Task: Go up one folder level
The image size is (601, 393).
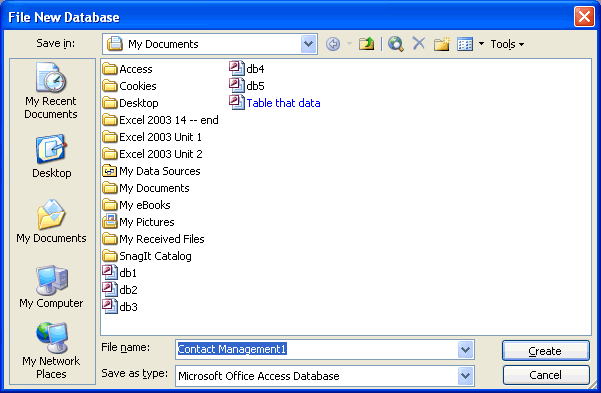Action: [x=366, y=44]
